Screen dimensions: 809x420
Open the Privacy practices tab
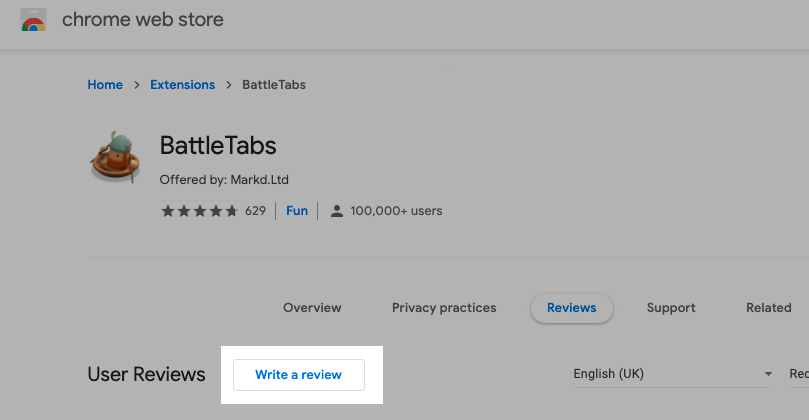(444, 308)
